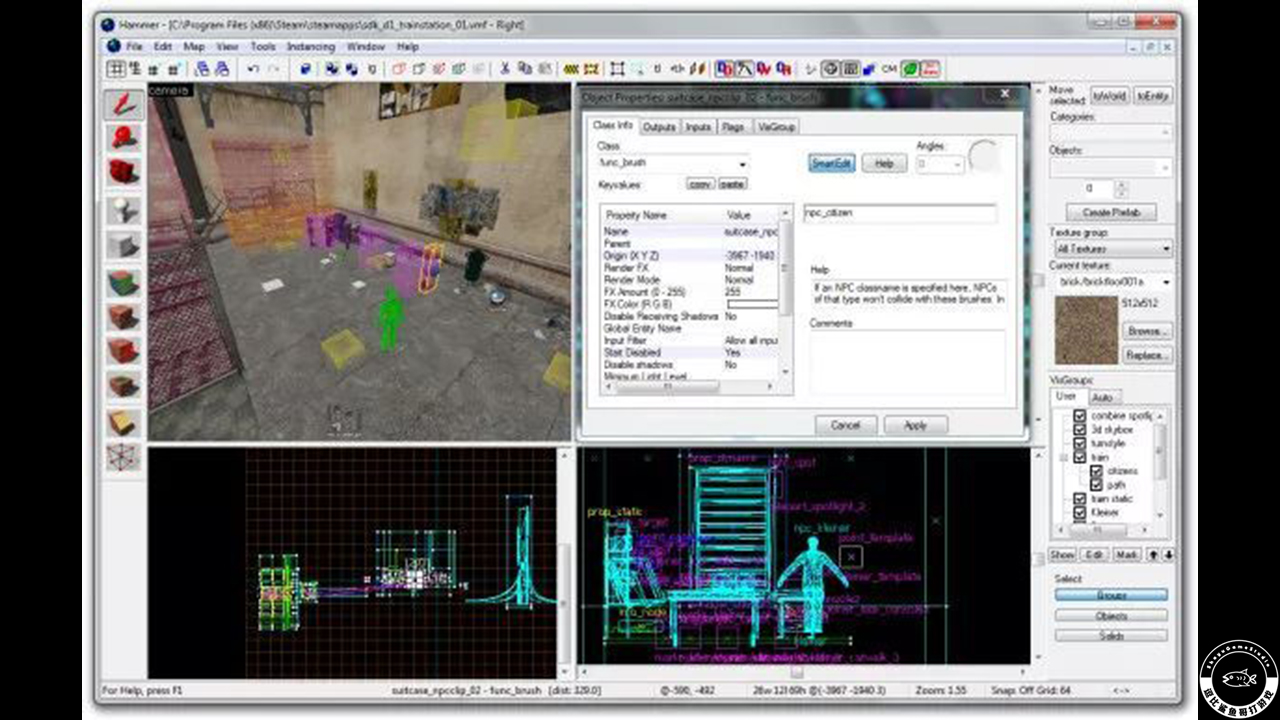Click the property list horizontal scrollbar
This screenshot has width=1280, height=720.
(x=690, y=386)
